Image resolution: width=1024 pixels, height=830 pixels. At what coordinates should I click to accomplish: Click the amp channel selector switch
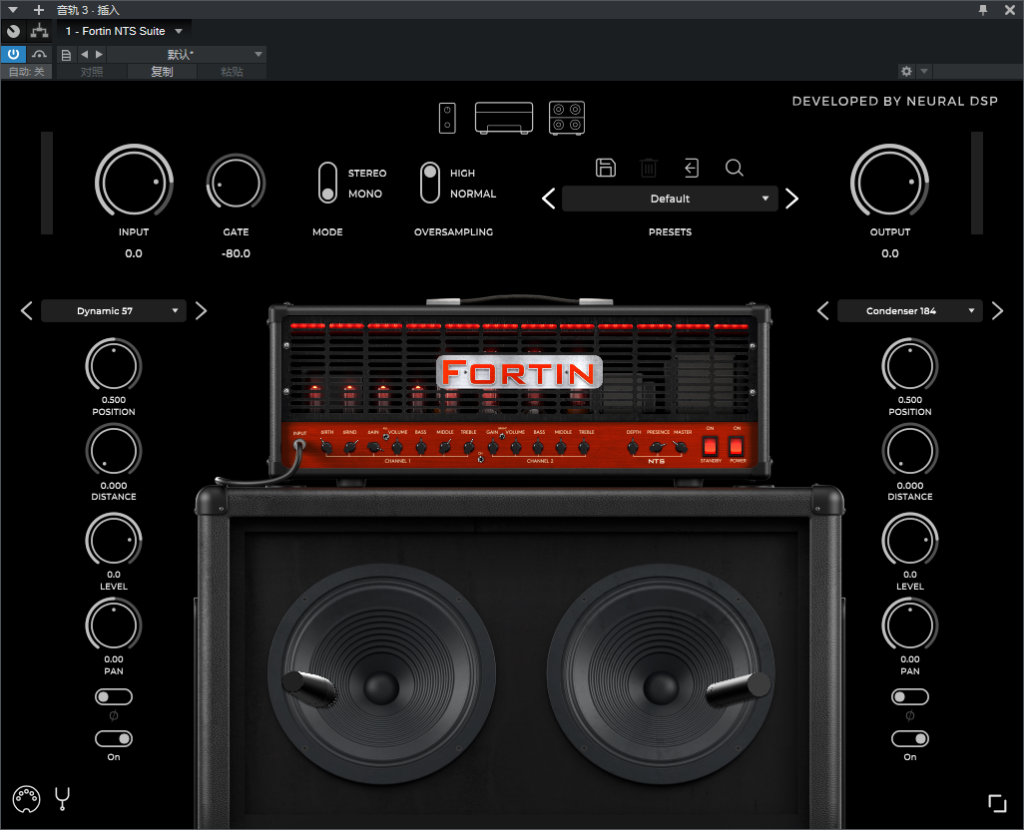(x=481, y=458)
